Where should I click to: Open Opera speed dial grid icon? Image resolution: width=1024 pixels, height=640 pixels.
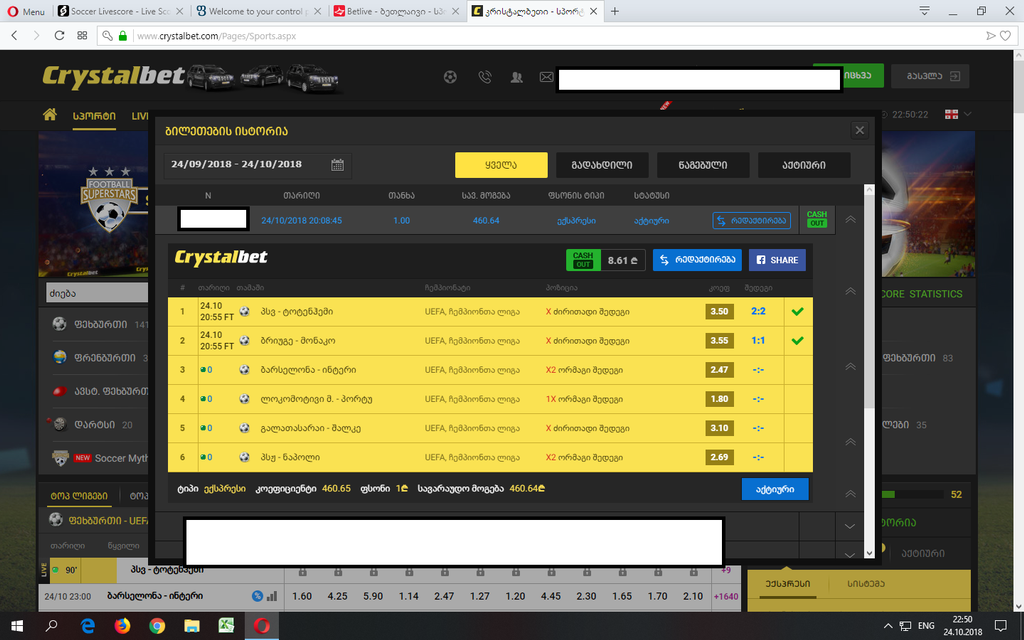pyautogui.click(x=82, y=36)
